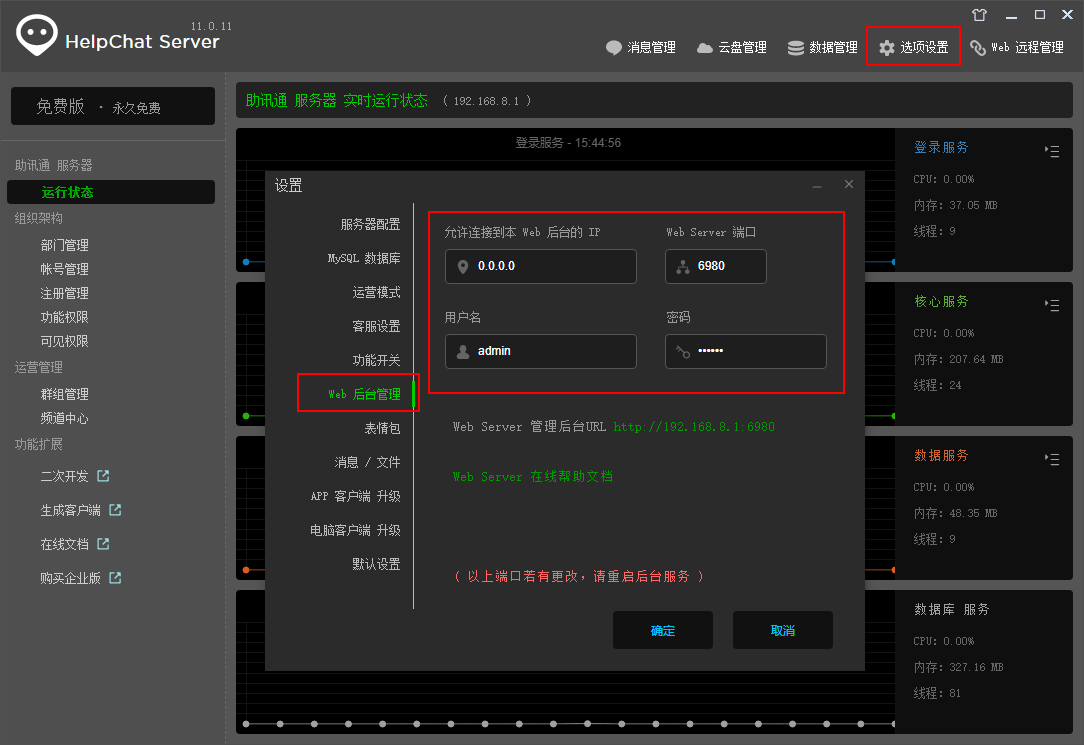Select Web 后台管理 settings tab
Screen dimensions: 1084x745
coord(364,394)
